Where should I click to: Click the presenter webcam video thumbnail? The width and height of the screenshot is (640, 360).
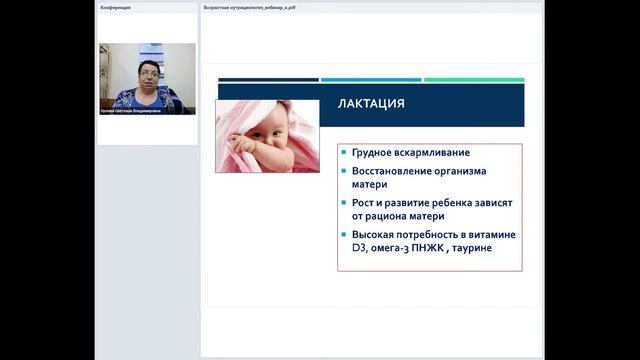(147, 79)
